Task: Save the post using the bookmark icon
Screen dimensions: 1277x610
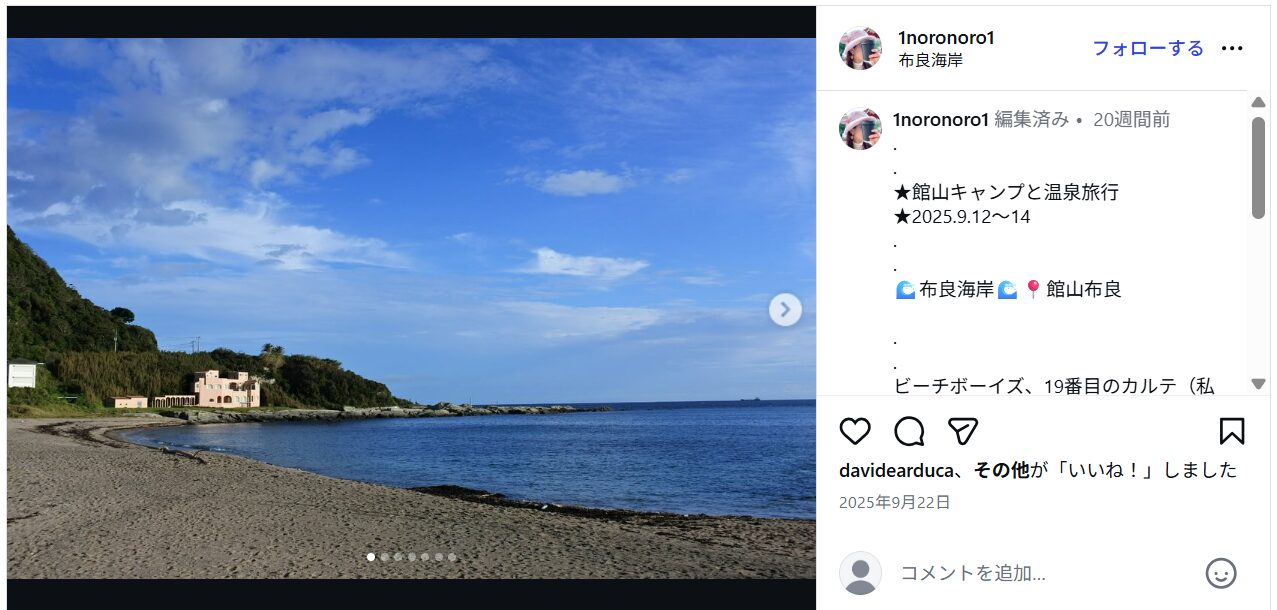Action: click(1234, 431)
